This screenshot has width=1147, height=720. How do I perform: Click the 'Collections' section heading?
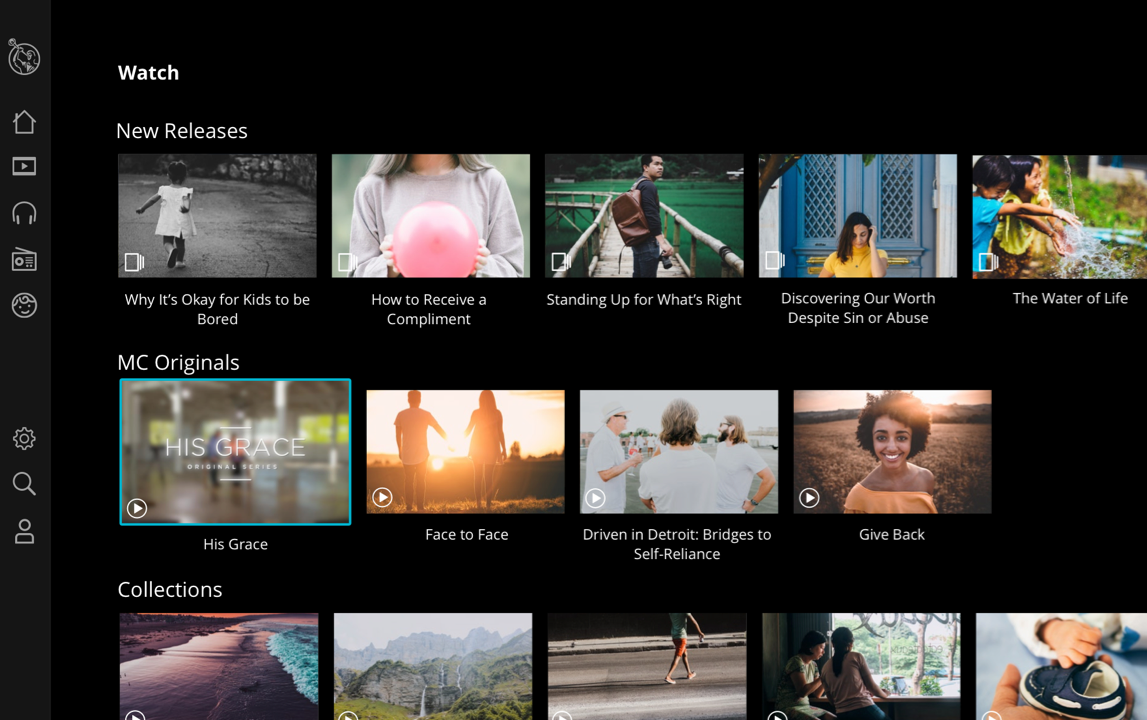click(x=170, y=589)
